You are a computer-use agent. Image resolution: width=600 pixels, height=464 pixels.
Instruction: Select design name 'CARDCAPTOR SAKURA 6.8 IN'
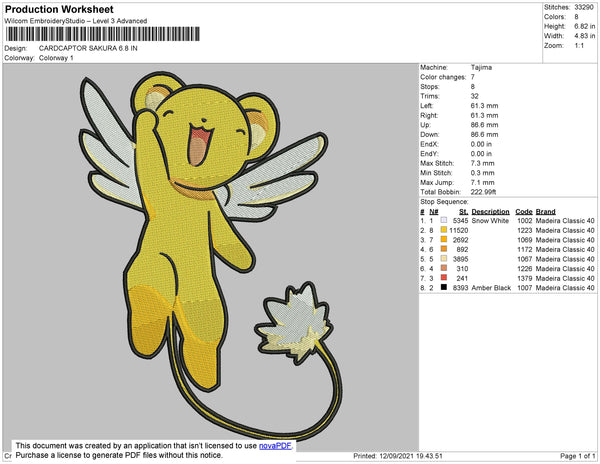tap(88, 49)
